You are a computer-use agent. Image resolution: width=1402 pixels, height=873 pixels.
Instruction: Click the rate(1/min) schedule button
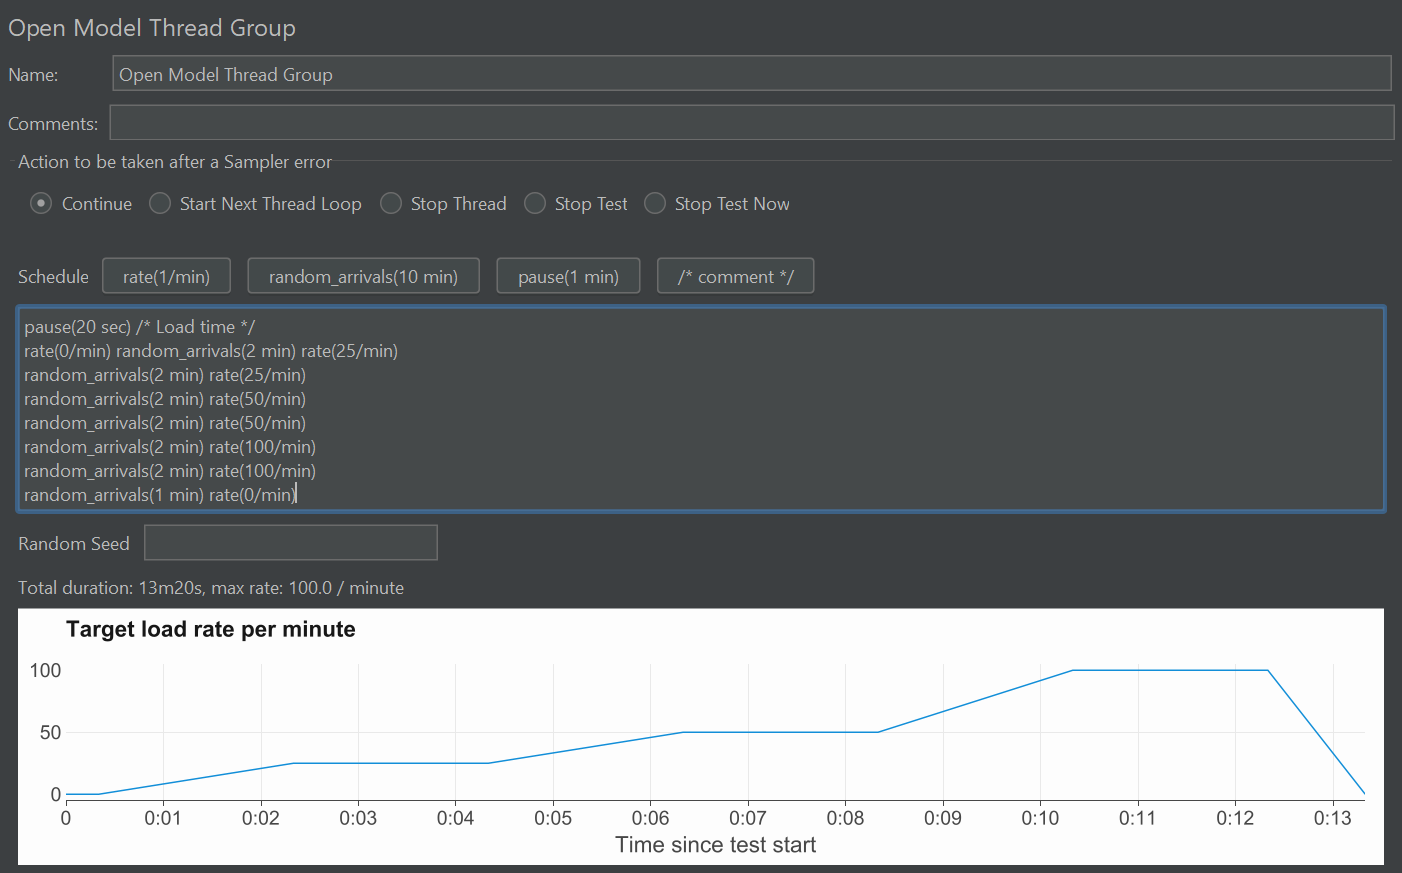[x=166, y=277]
